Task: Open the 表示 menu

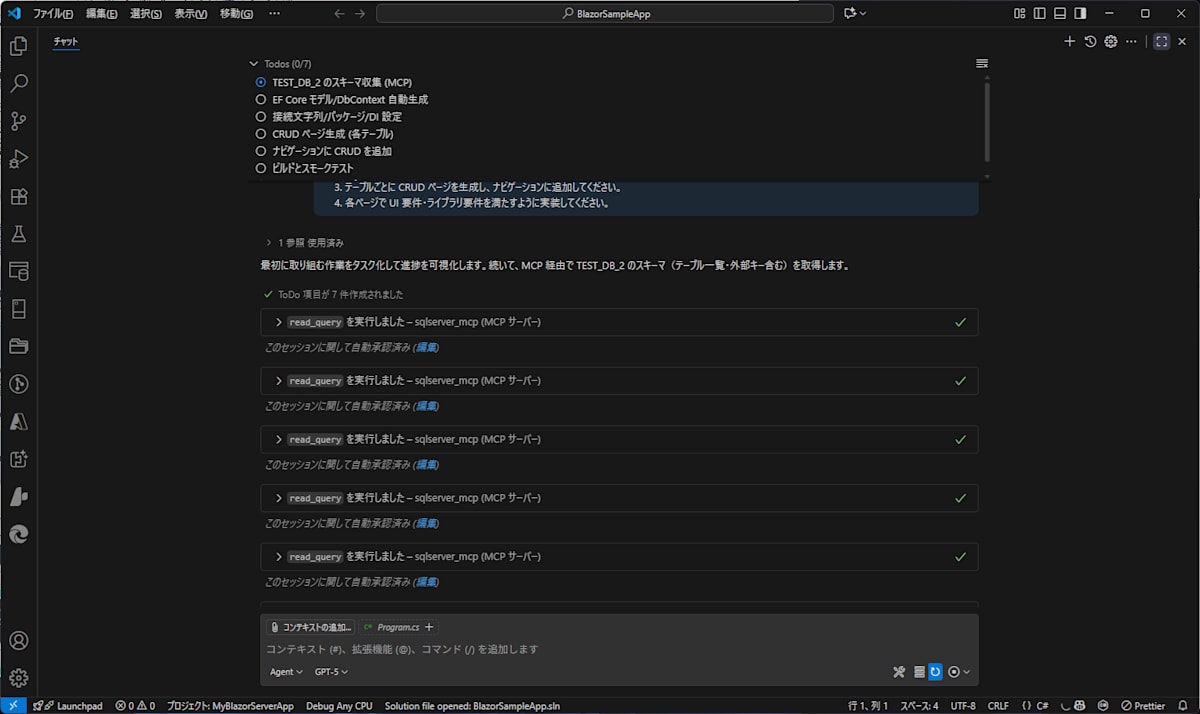Action: pyautogui.click(x=191, y=13)
